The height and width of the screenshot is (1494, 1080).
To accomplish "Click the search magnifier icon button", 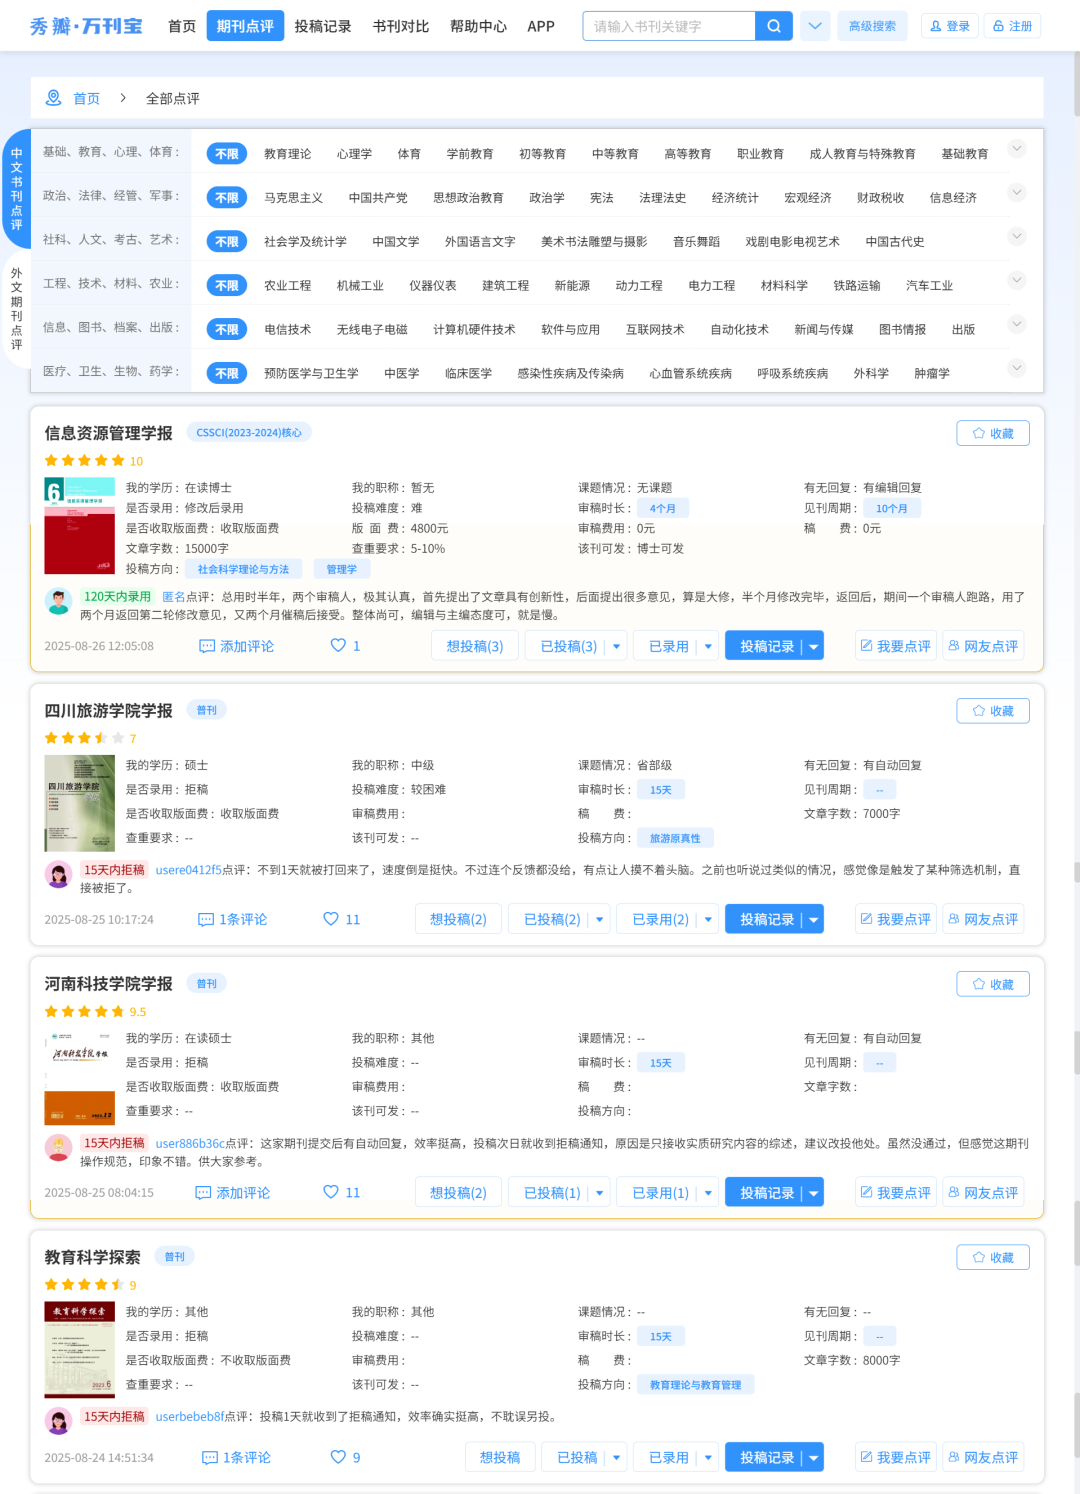I will [773, 26].
